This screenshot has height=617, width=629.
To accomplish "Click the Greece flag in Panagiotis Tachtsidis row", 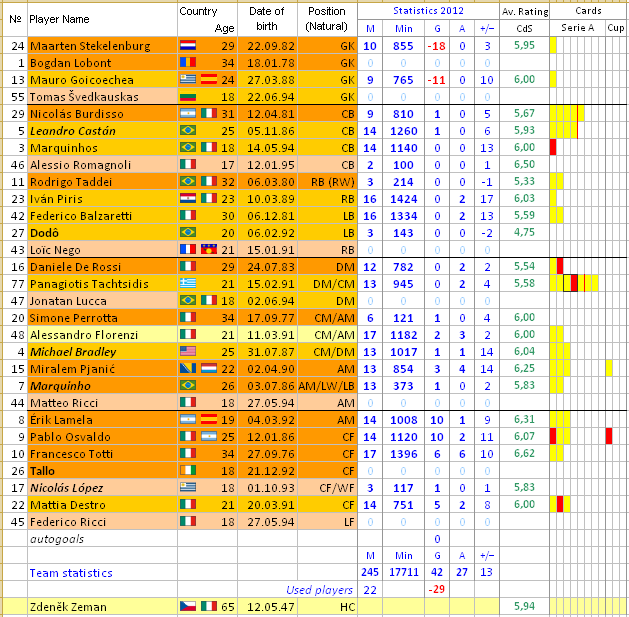I will (188, 283).
